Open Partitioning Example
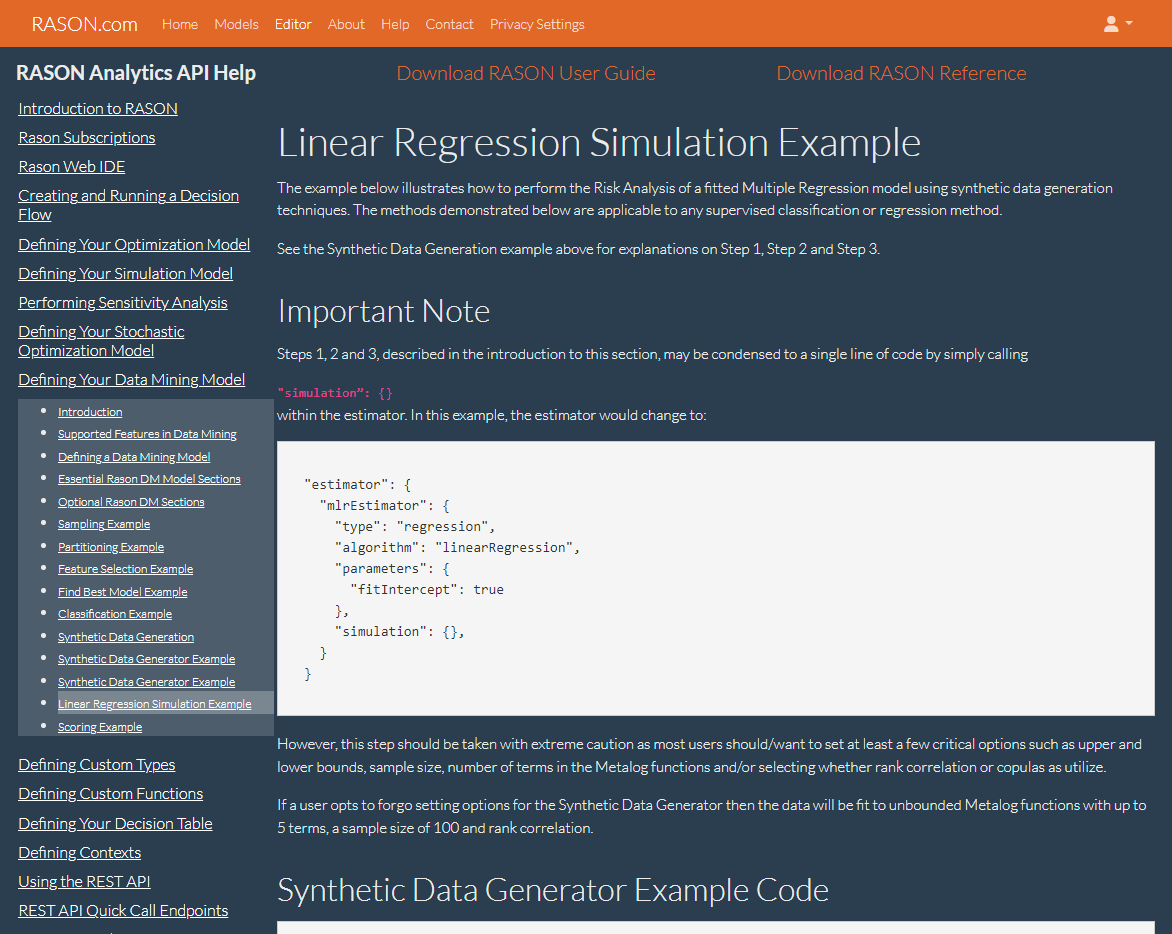 [111, 547]
